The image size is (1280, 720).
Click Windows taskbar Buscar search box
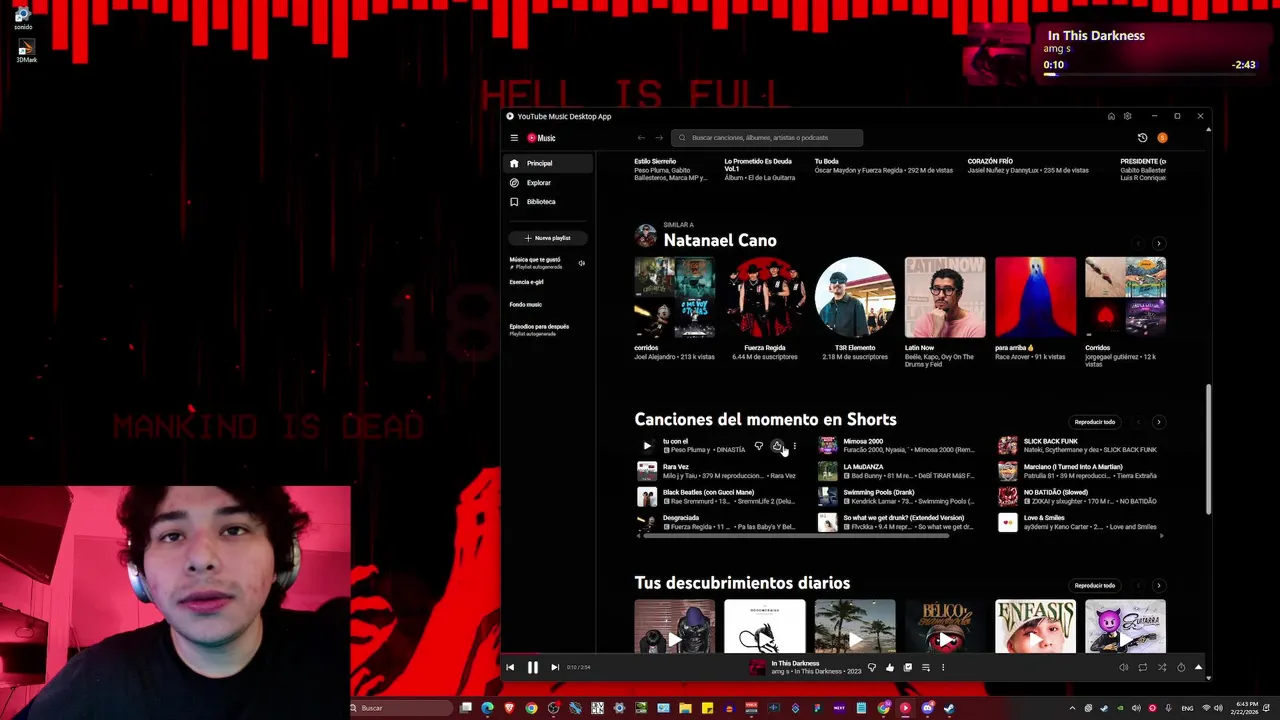[x=402, y=708]
